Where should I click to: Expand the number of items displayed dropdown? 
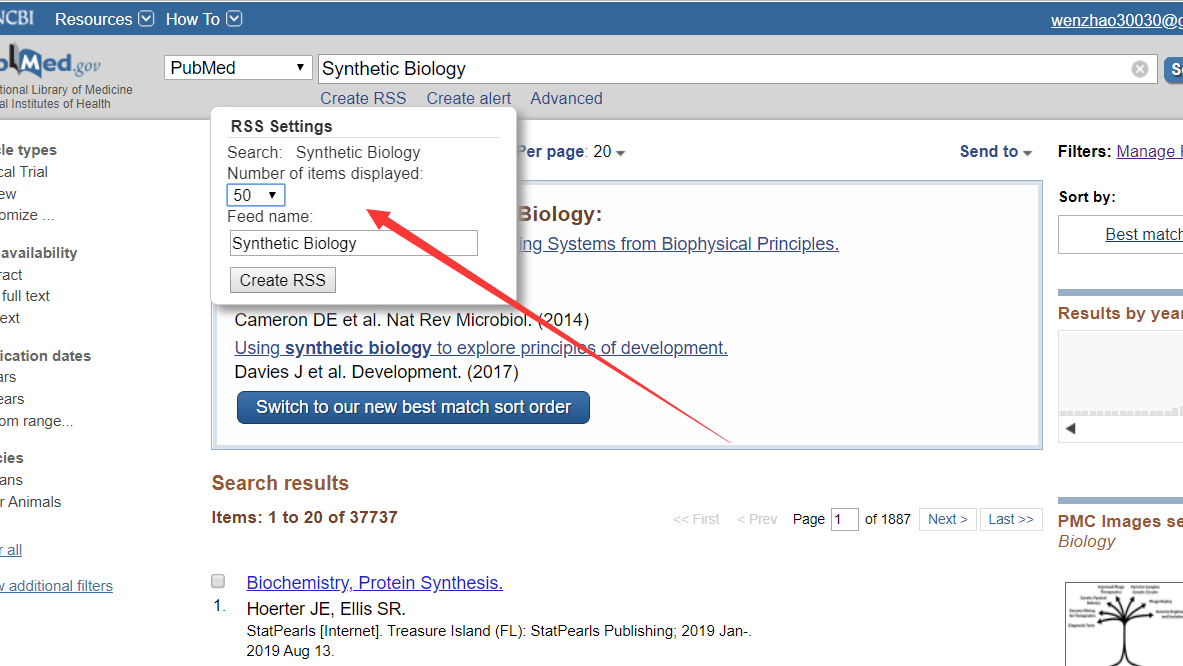pos(256,195)
